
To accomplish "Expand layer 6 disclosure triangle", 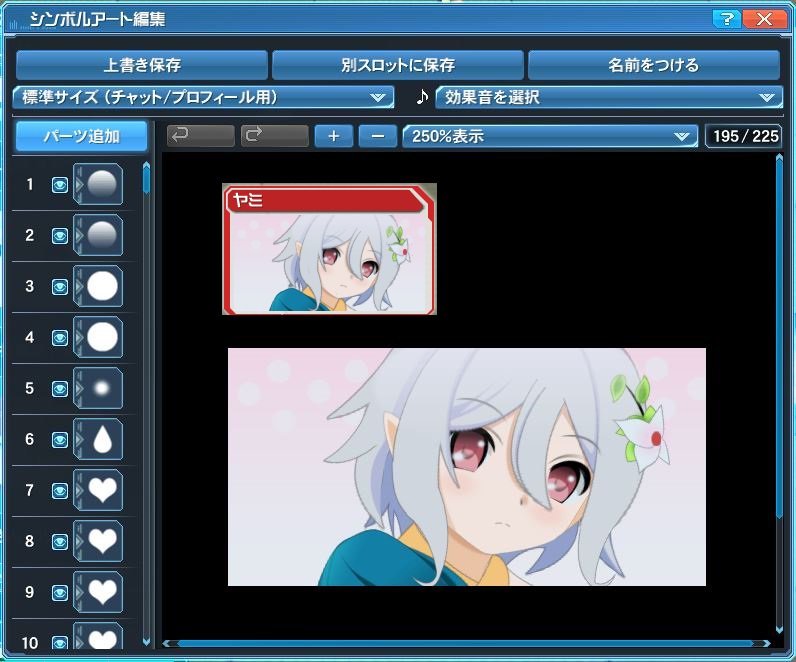I will point(79,439).
